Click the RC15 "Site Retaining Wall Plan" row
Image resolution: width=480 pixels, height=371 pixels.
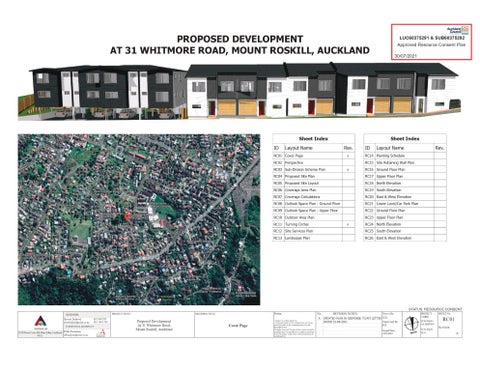[405, 163]
